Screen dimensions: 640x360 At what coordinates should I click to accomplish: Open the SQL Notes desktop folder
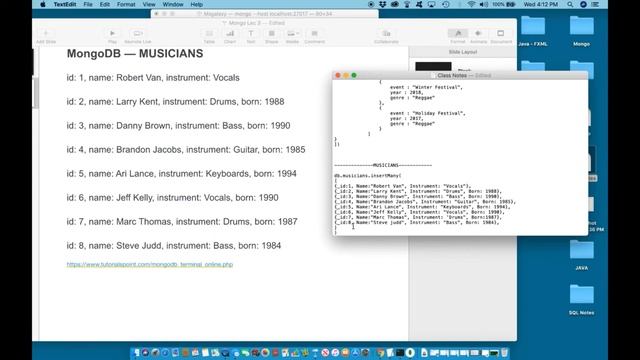(x=581, y=300)
